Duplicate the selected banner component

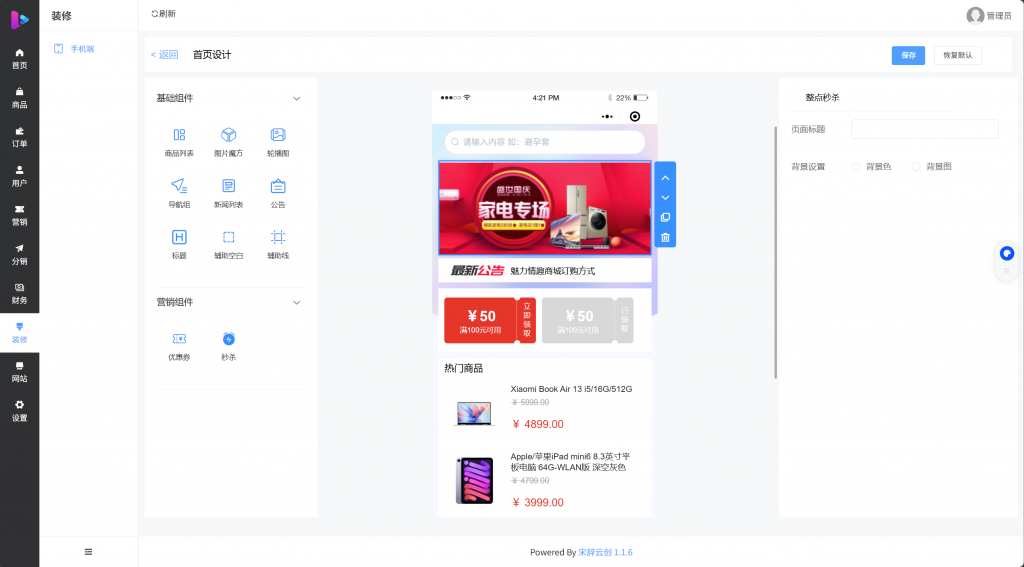click(665, 217)
